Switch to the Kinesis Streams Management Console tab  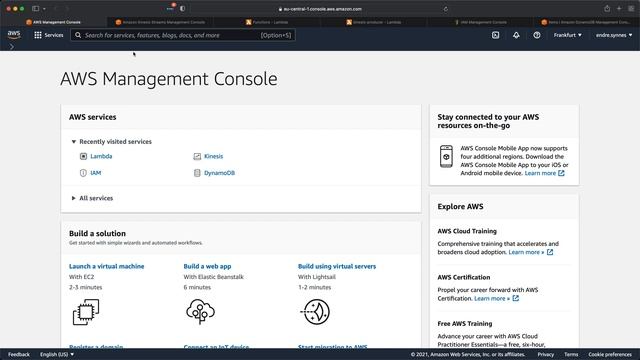click(x=160, y=22)
